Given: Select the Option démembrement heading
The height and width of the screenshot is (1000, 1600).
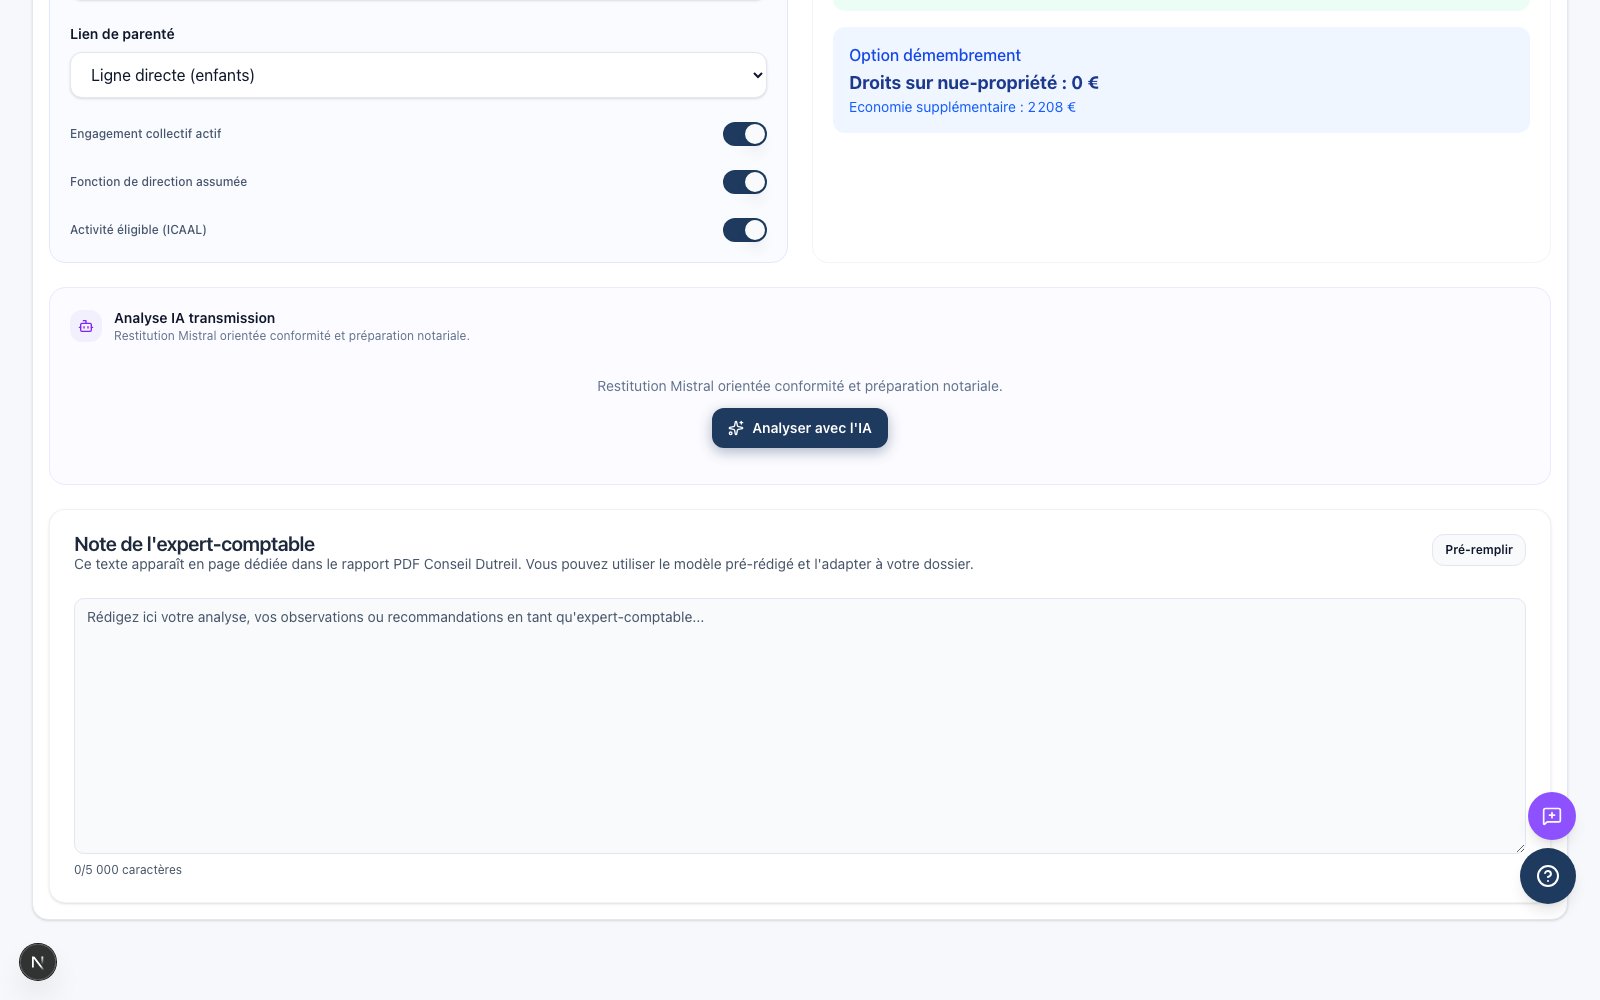Looking at the screenshot, I should 935,56.
